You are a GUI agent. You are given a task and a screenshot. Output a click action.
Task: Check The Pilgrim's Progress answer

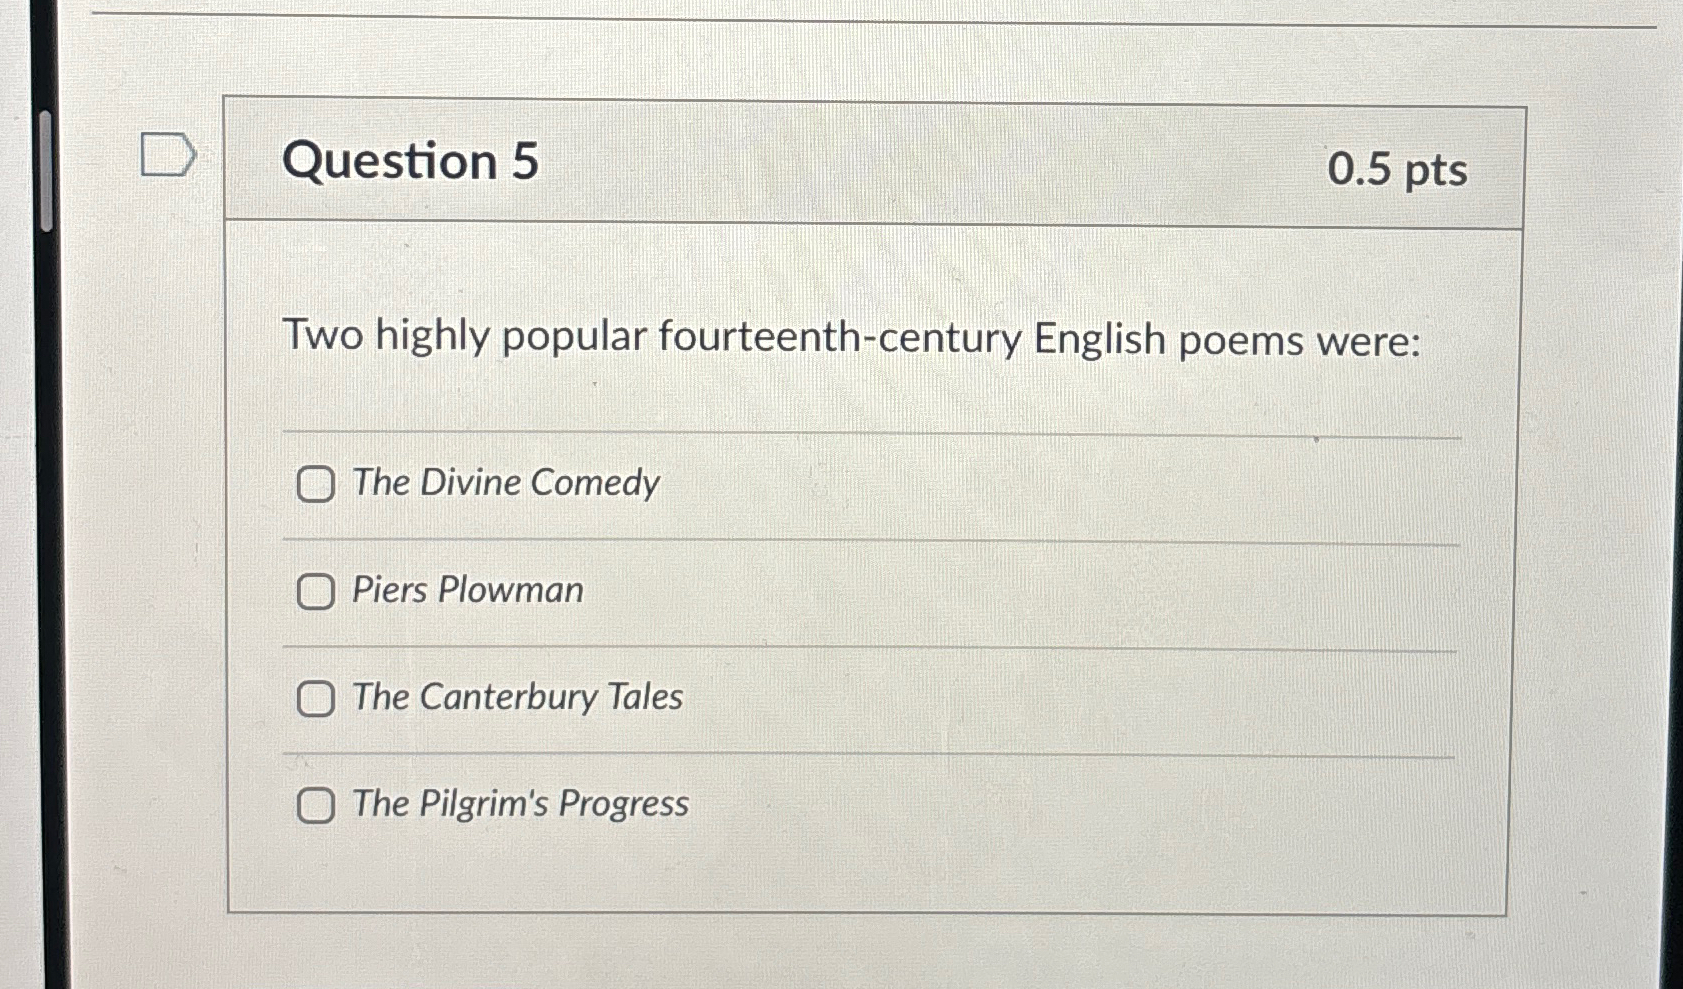(x=315, y=806)
